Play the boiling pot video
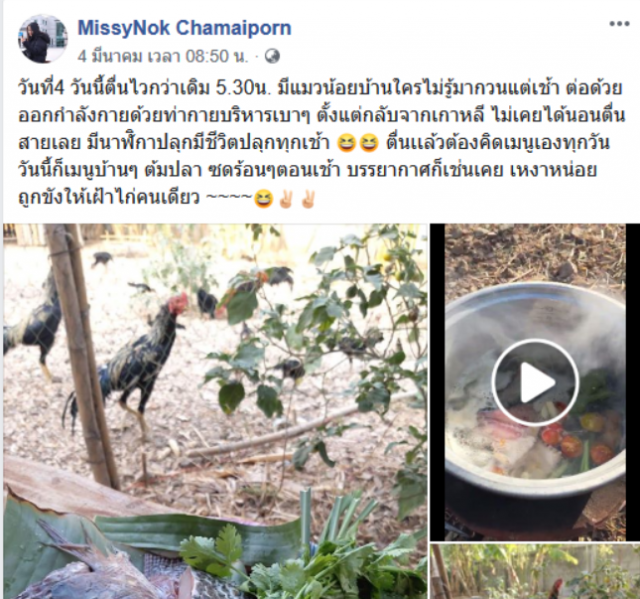The width and height of the screenshot is (640, 599). click(x=535, y=382)
